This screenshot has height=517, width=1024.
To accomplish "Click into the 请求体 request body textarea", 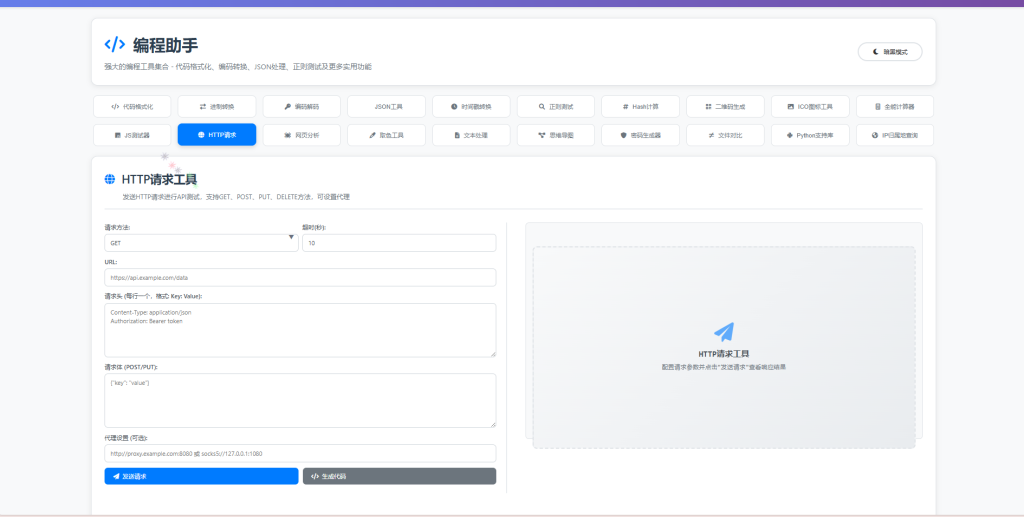I will [x=300, y=400].
